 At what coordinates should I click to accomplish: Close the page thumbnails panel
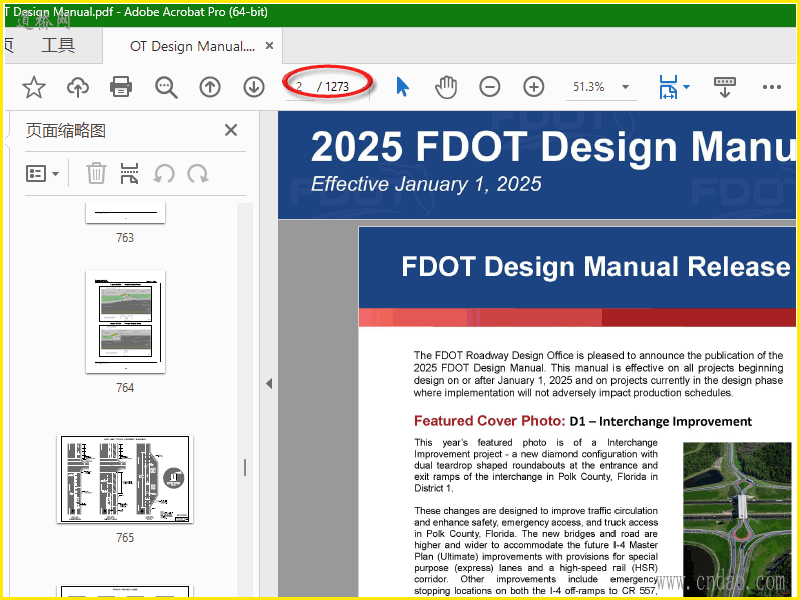[x=231, y=130]
